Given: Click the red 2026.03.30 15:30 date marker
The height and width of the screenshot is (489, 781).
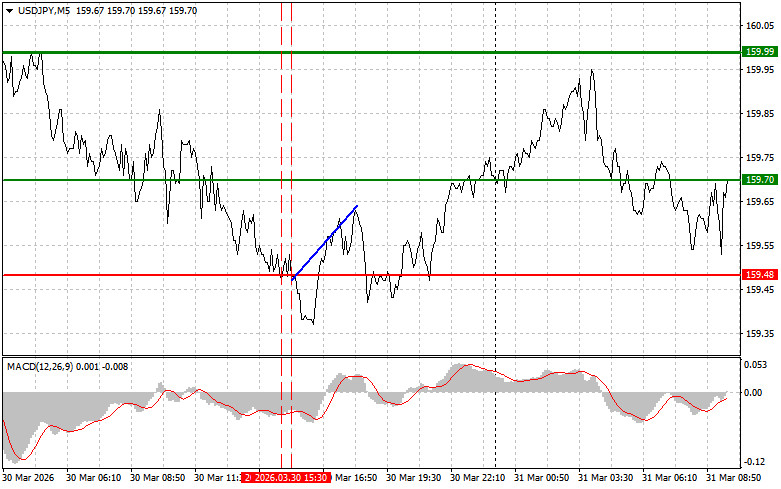Looking at the screenshot, I should click(290, 479).
